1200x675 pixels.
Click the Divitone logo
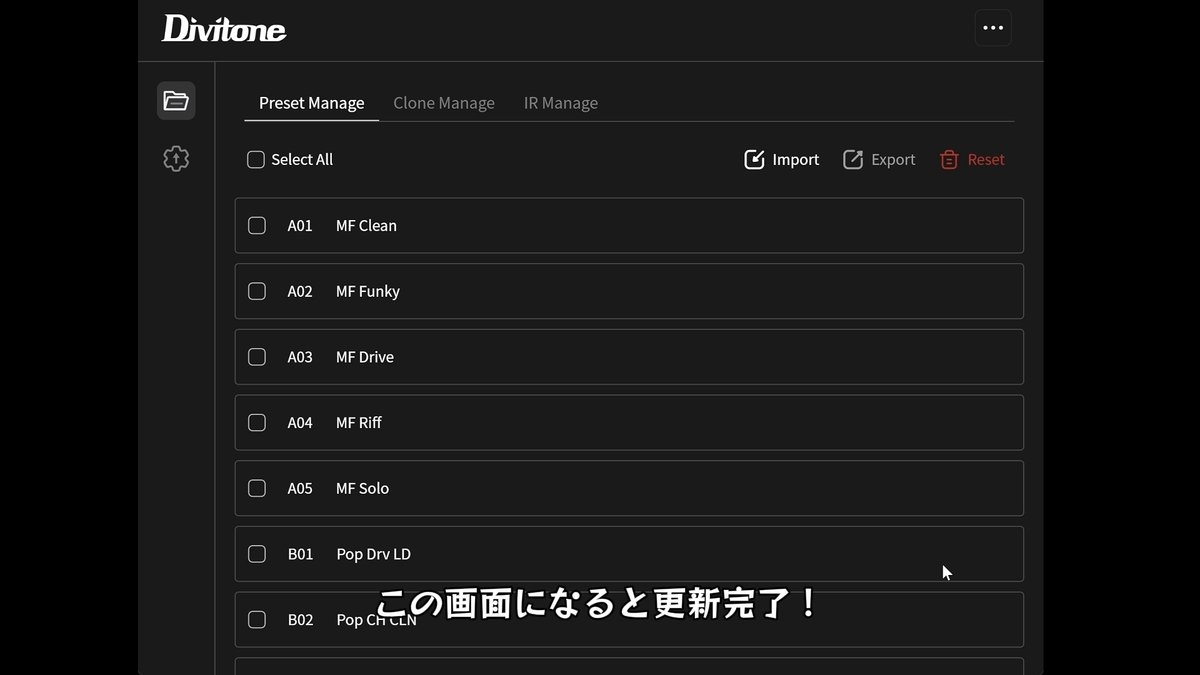coord(224,28)
